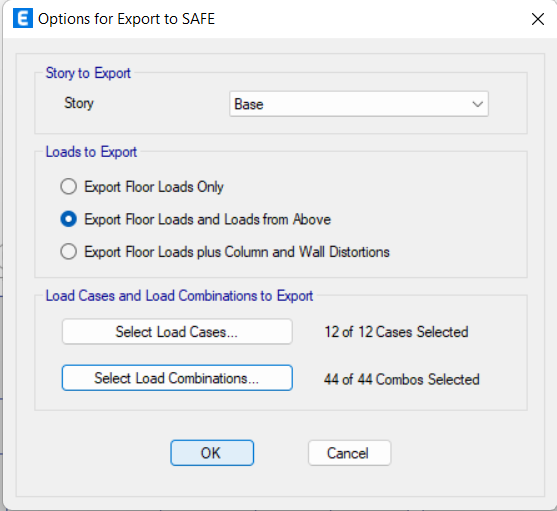The width and height of the screenshot is (557, 511).
Task: Close the Options for Export to SAFE dialog
Action: coord(538,19)
